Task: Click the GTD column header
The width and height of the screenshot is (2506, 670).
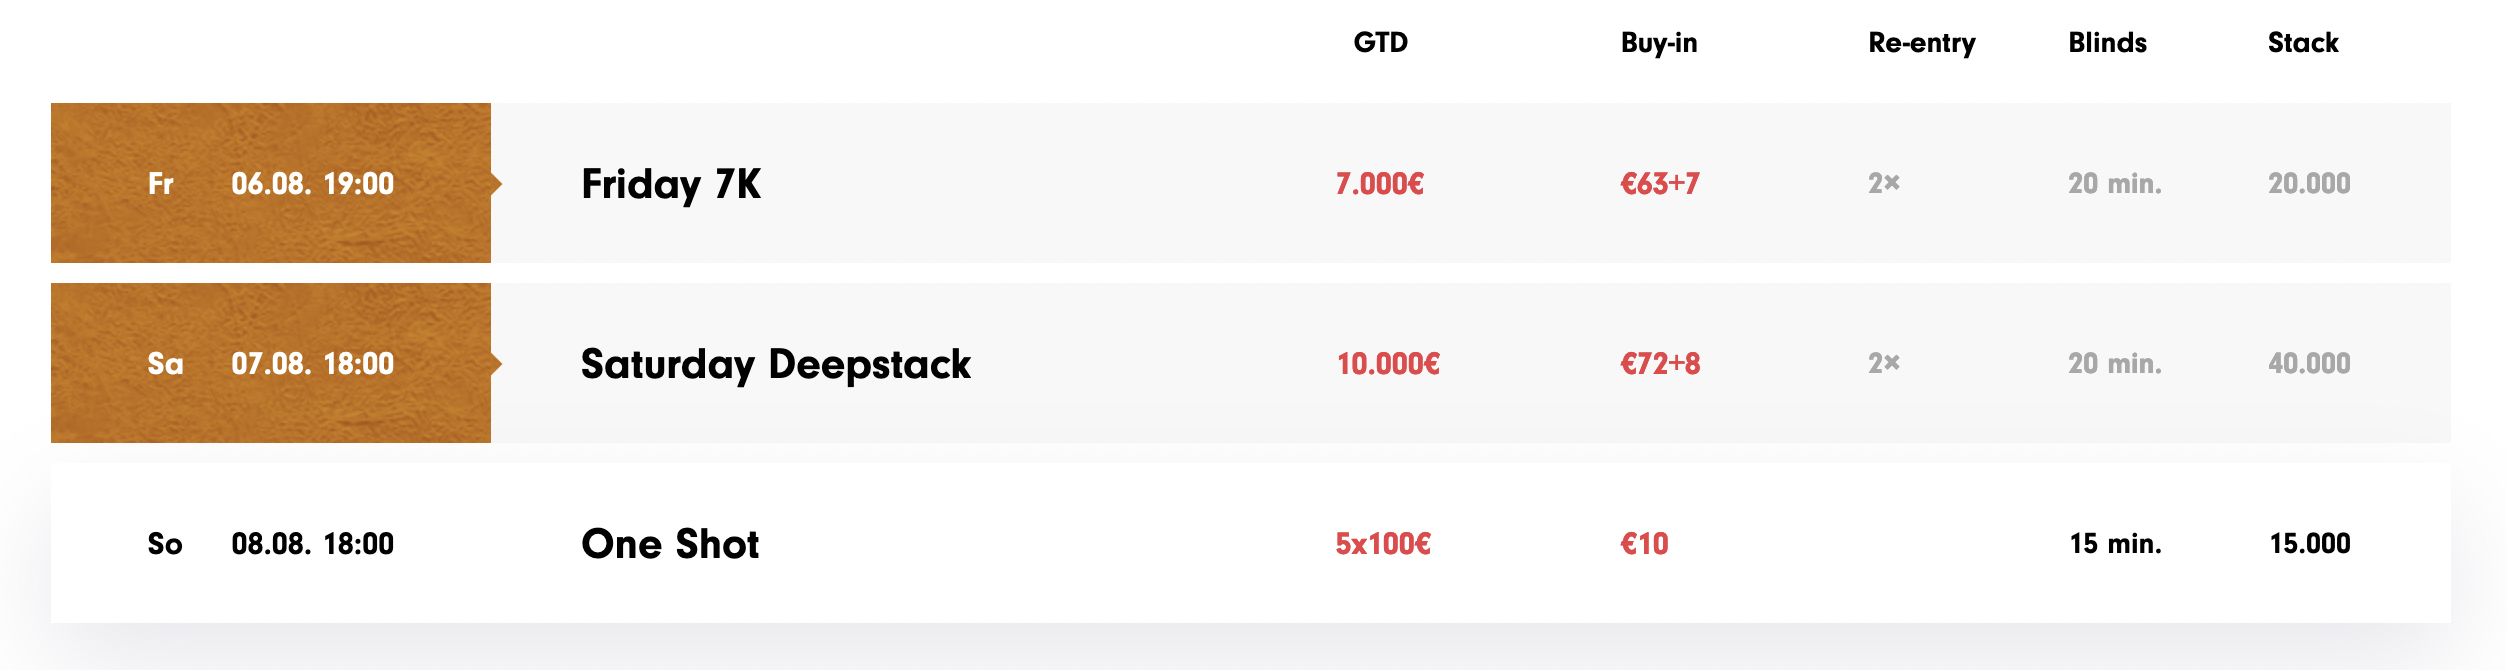Action: 1380,43
